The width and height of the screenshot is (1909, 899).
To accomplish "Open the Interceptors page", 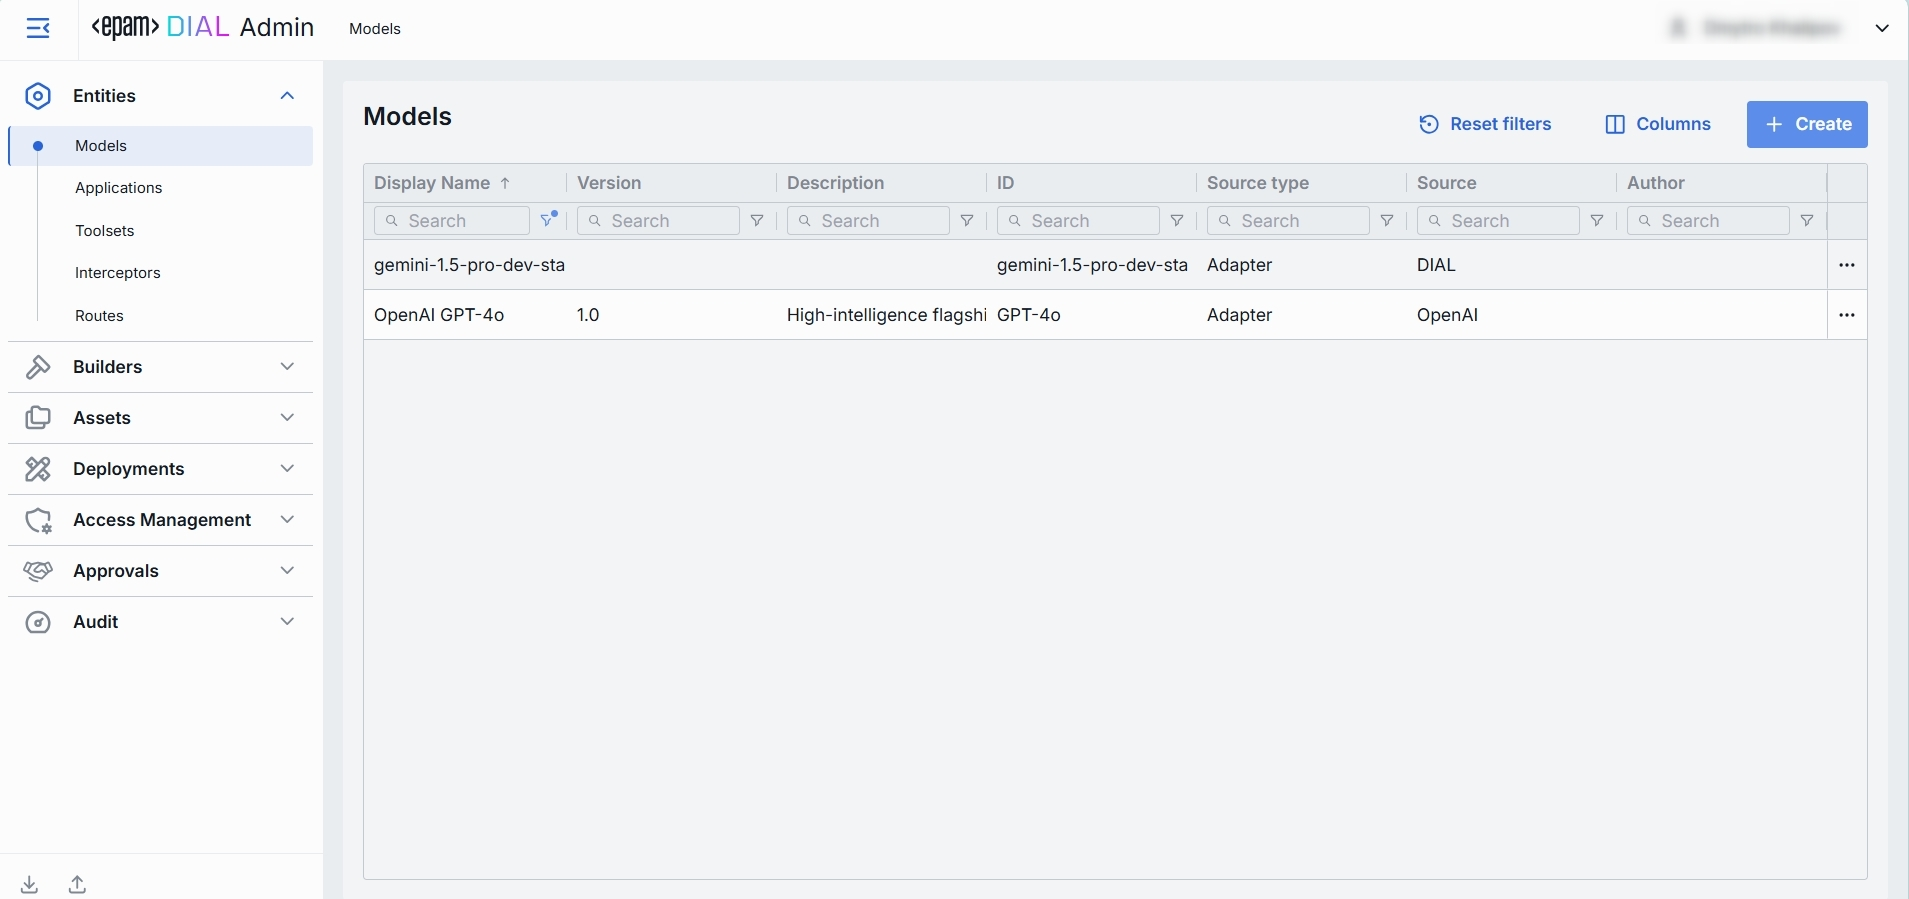I will point(117,273).
